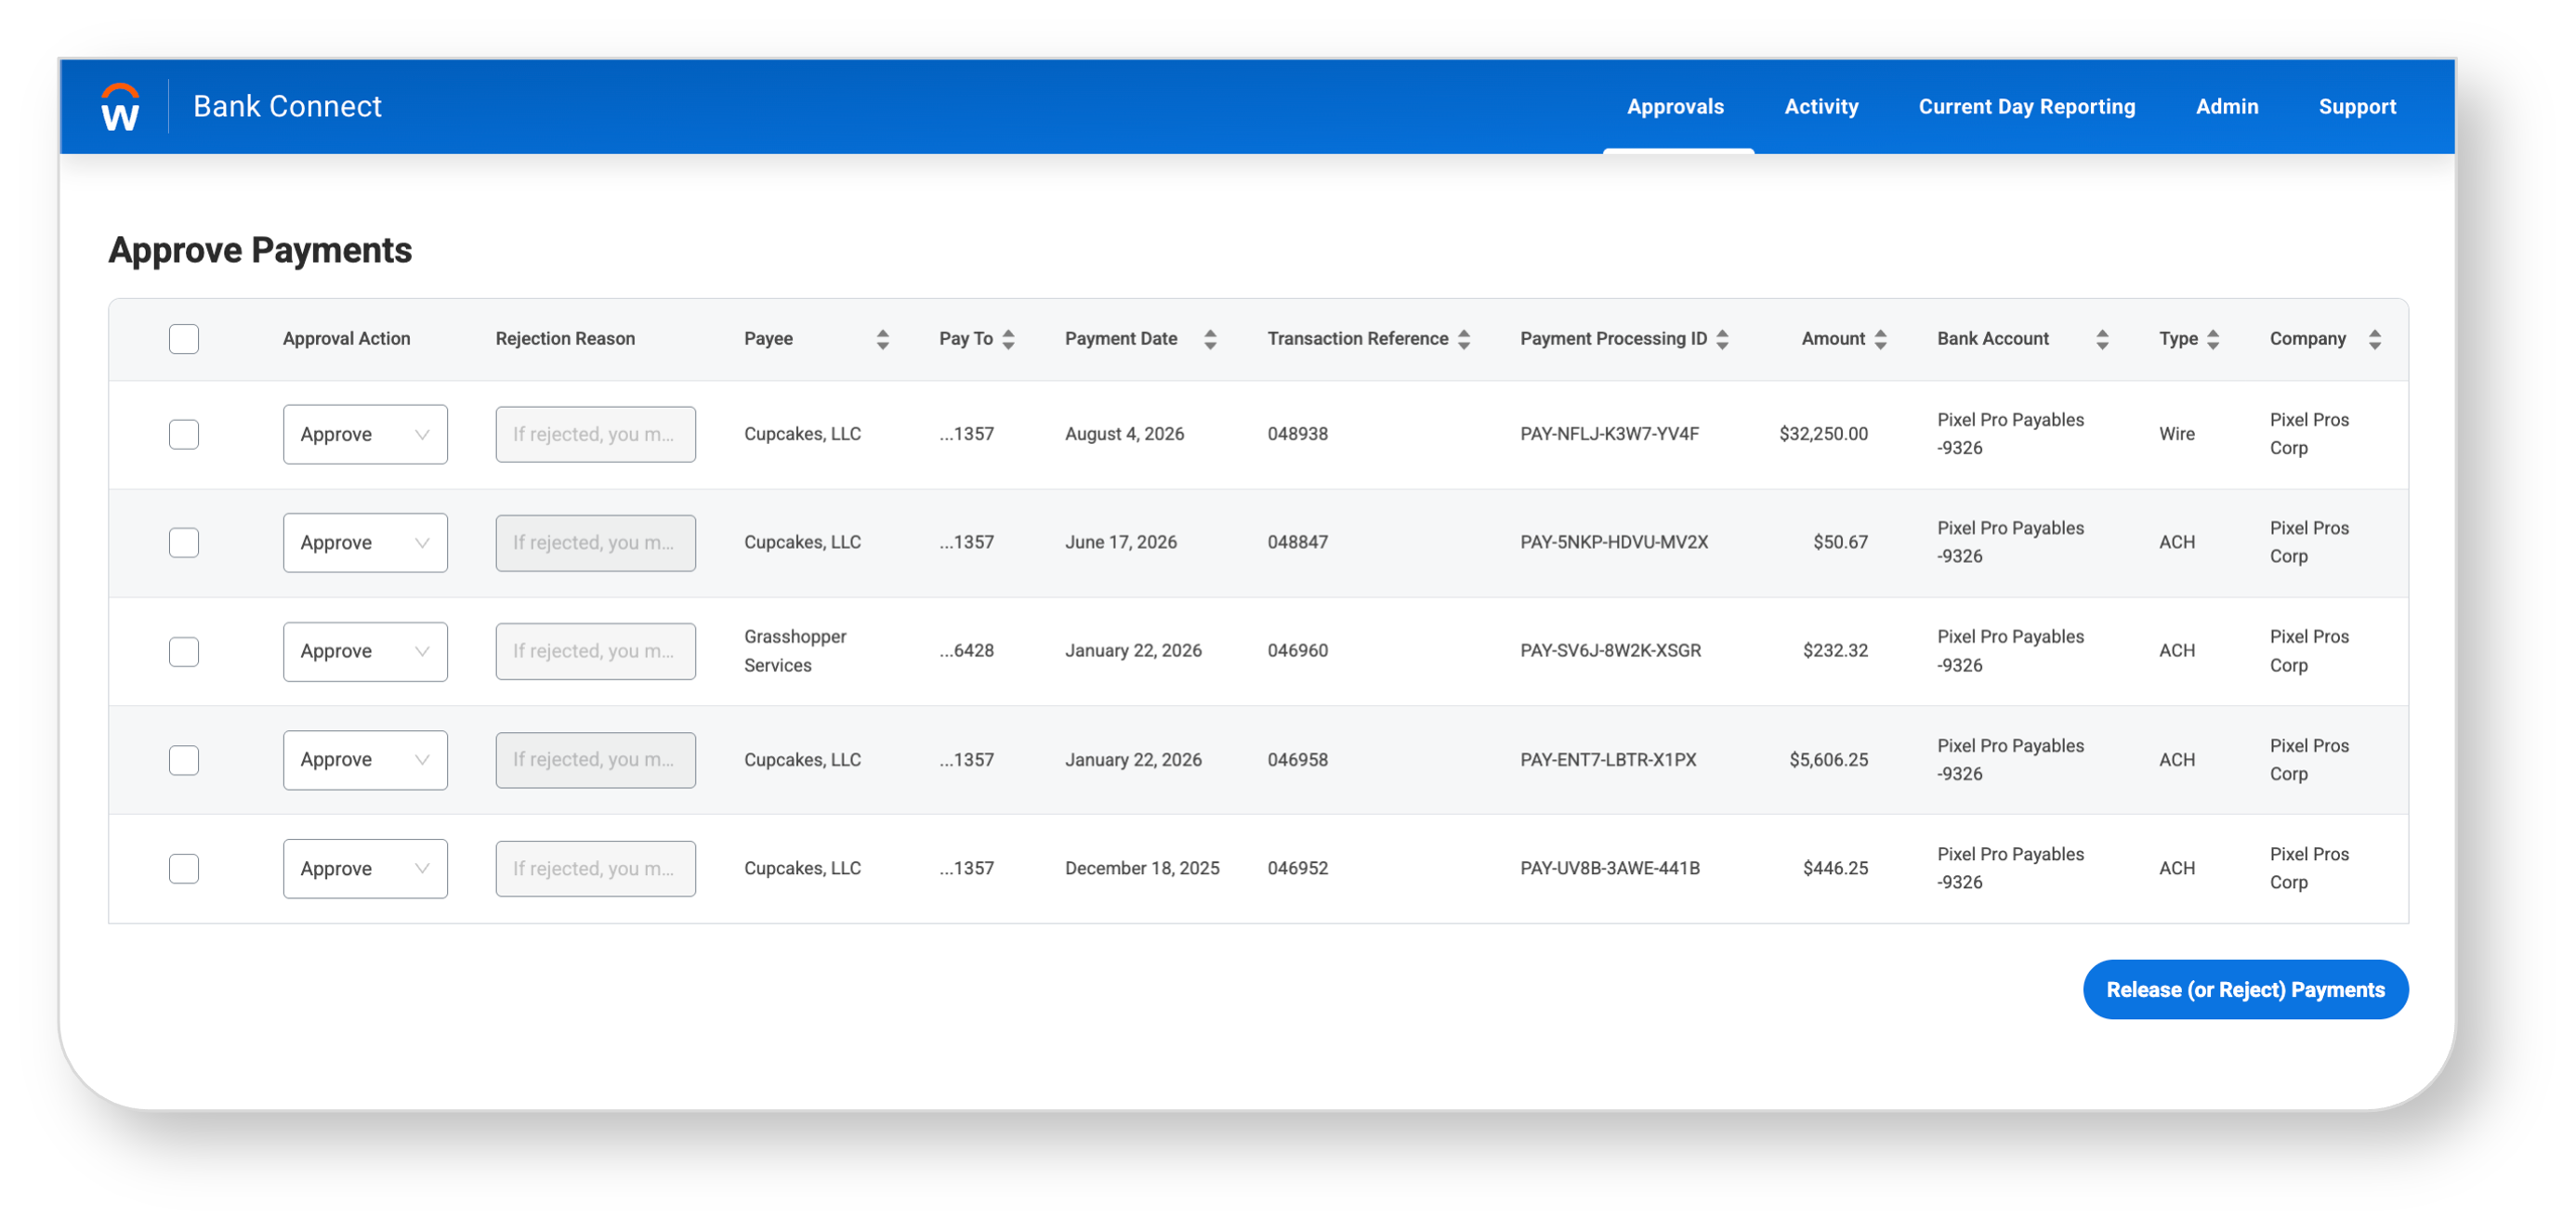Screen dimensions: 2576x1230
Task: Sort table by Payee column arrows
Action: [x=882, y=339]
